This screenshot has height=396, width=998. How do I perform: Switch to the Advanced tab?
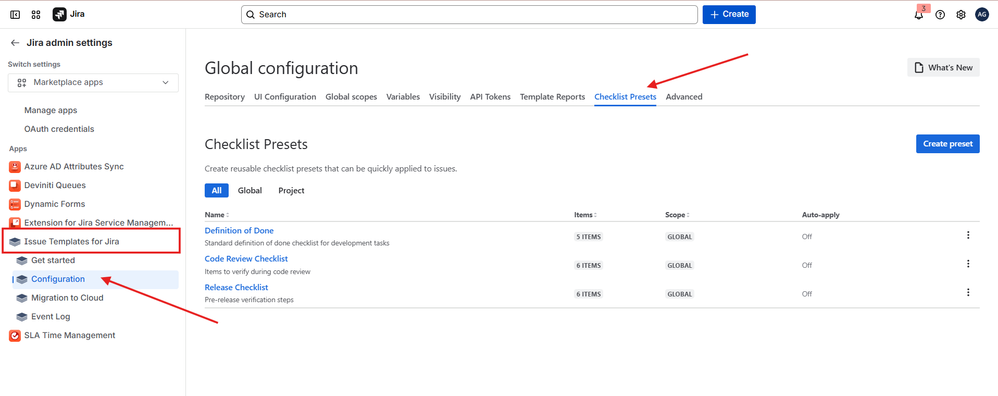click(684, 97)
